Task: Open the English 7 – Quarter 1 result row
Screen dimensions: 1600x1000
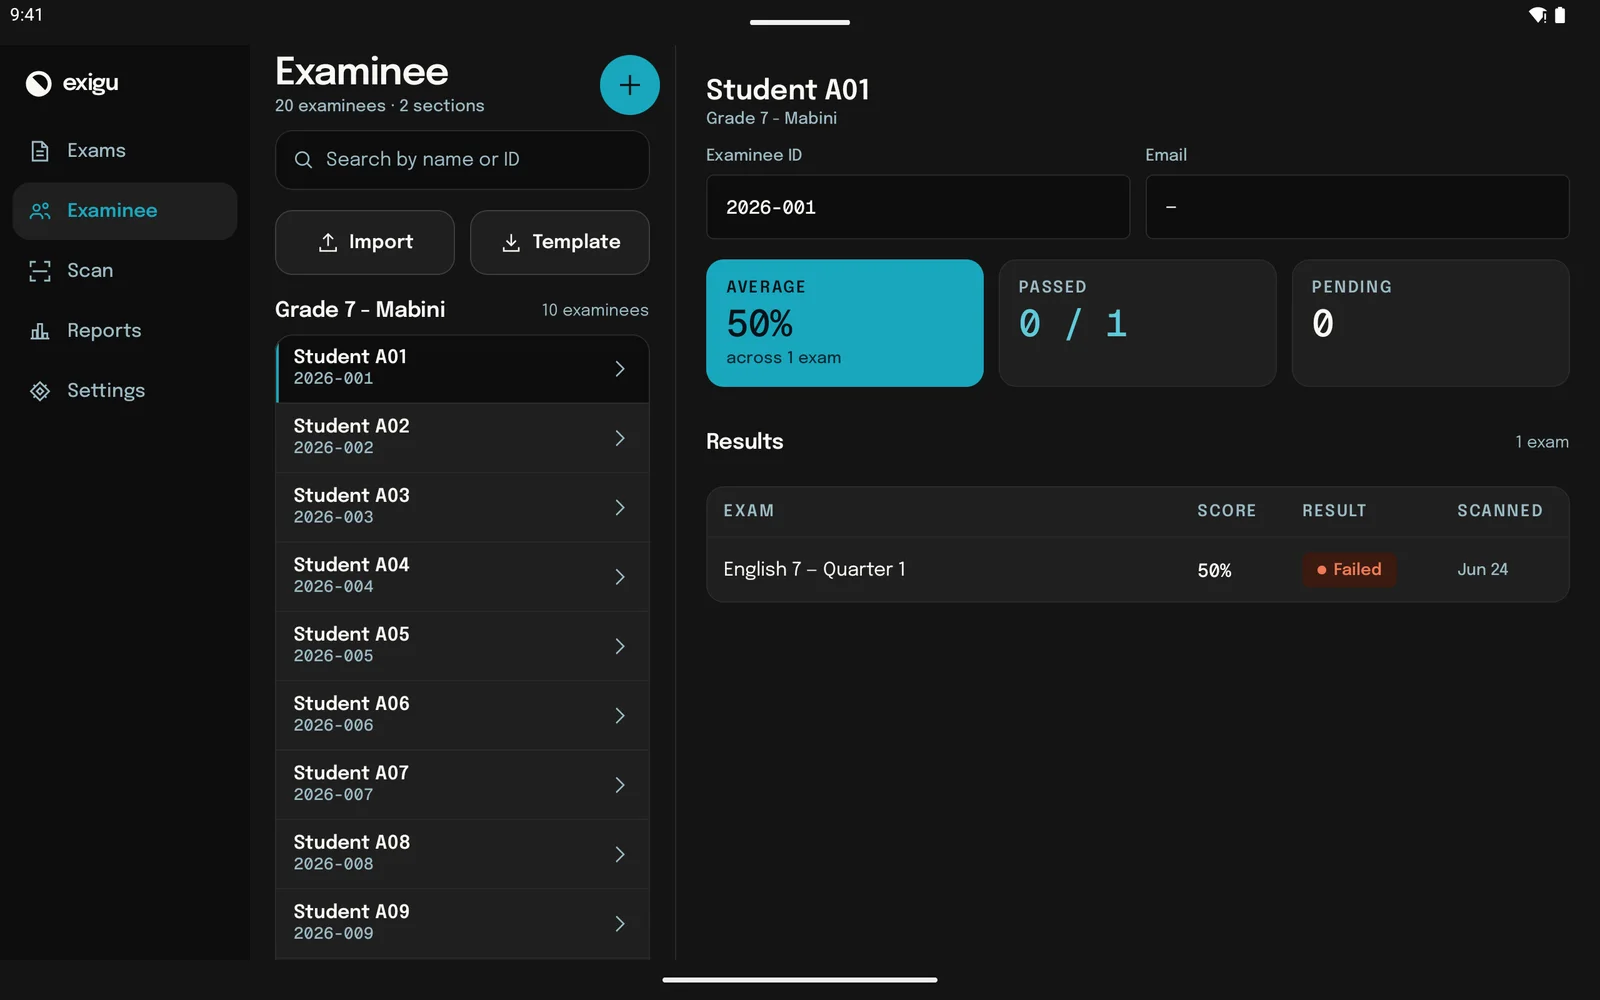Action: tap(1137, 570)
